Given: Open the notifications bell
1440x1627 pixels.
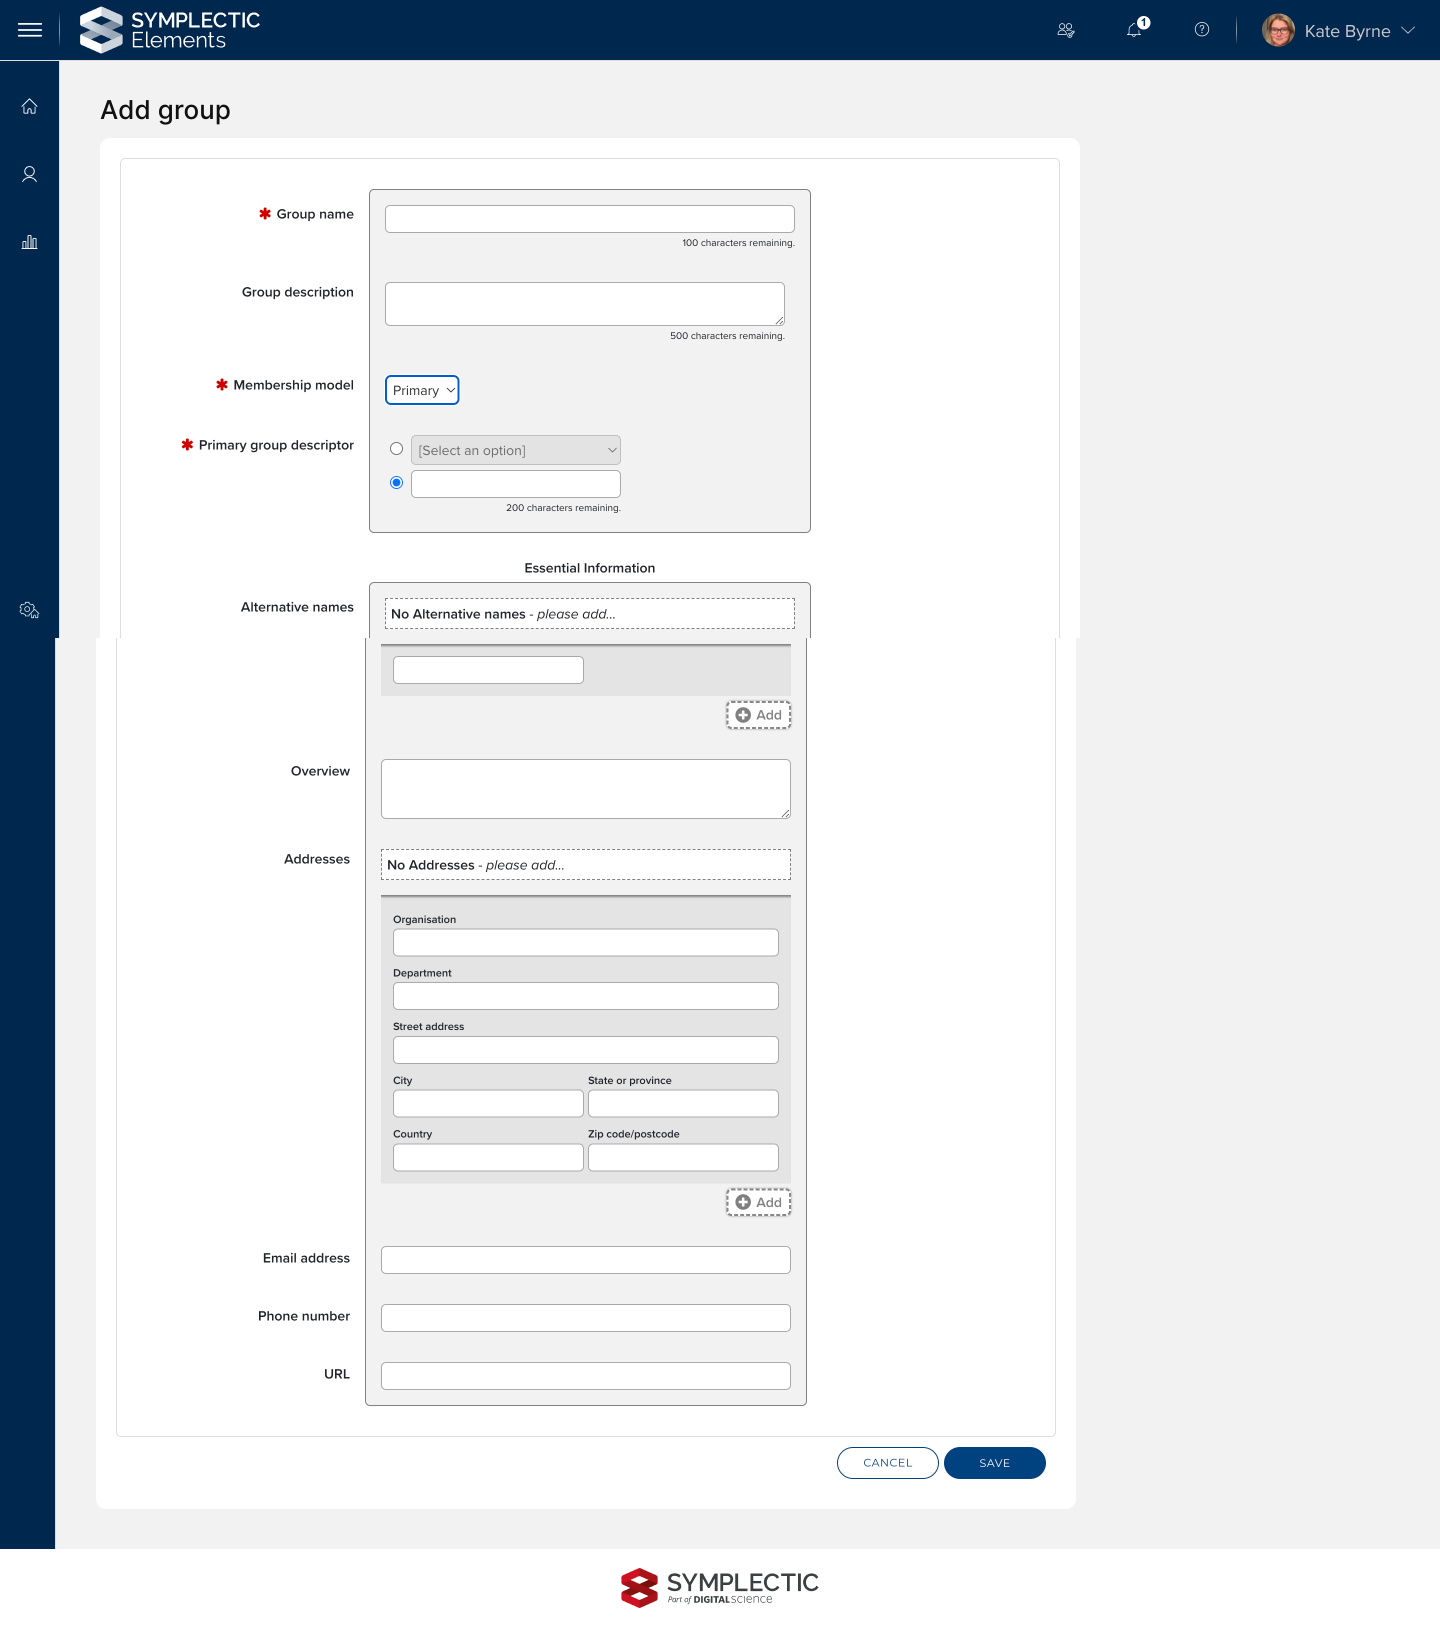Looking at the screenshot, I should (1135, 30).
